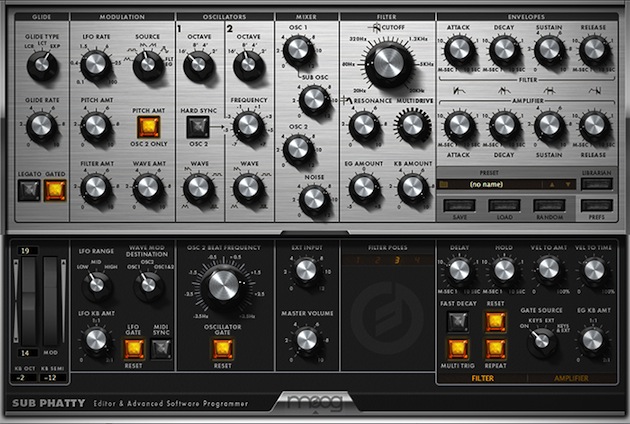Viewport: 630px width, 424px height.
Task: Click the KB OCT value -2
Action: [x=24, y=378]
